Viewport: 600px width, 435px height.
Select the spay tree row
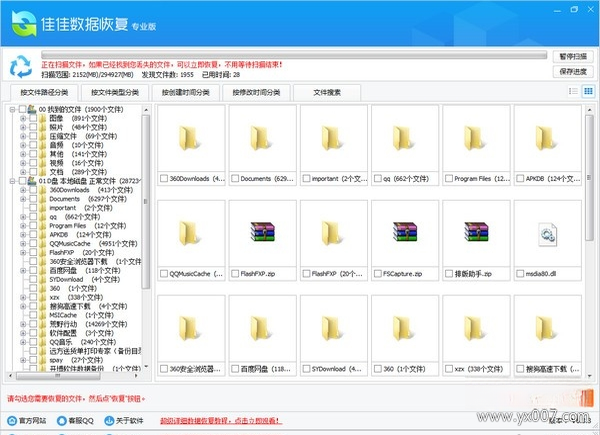[76, 360]
